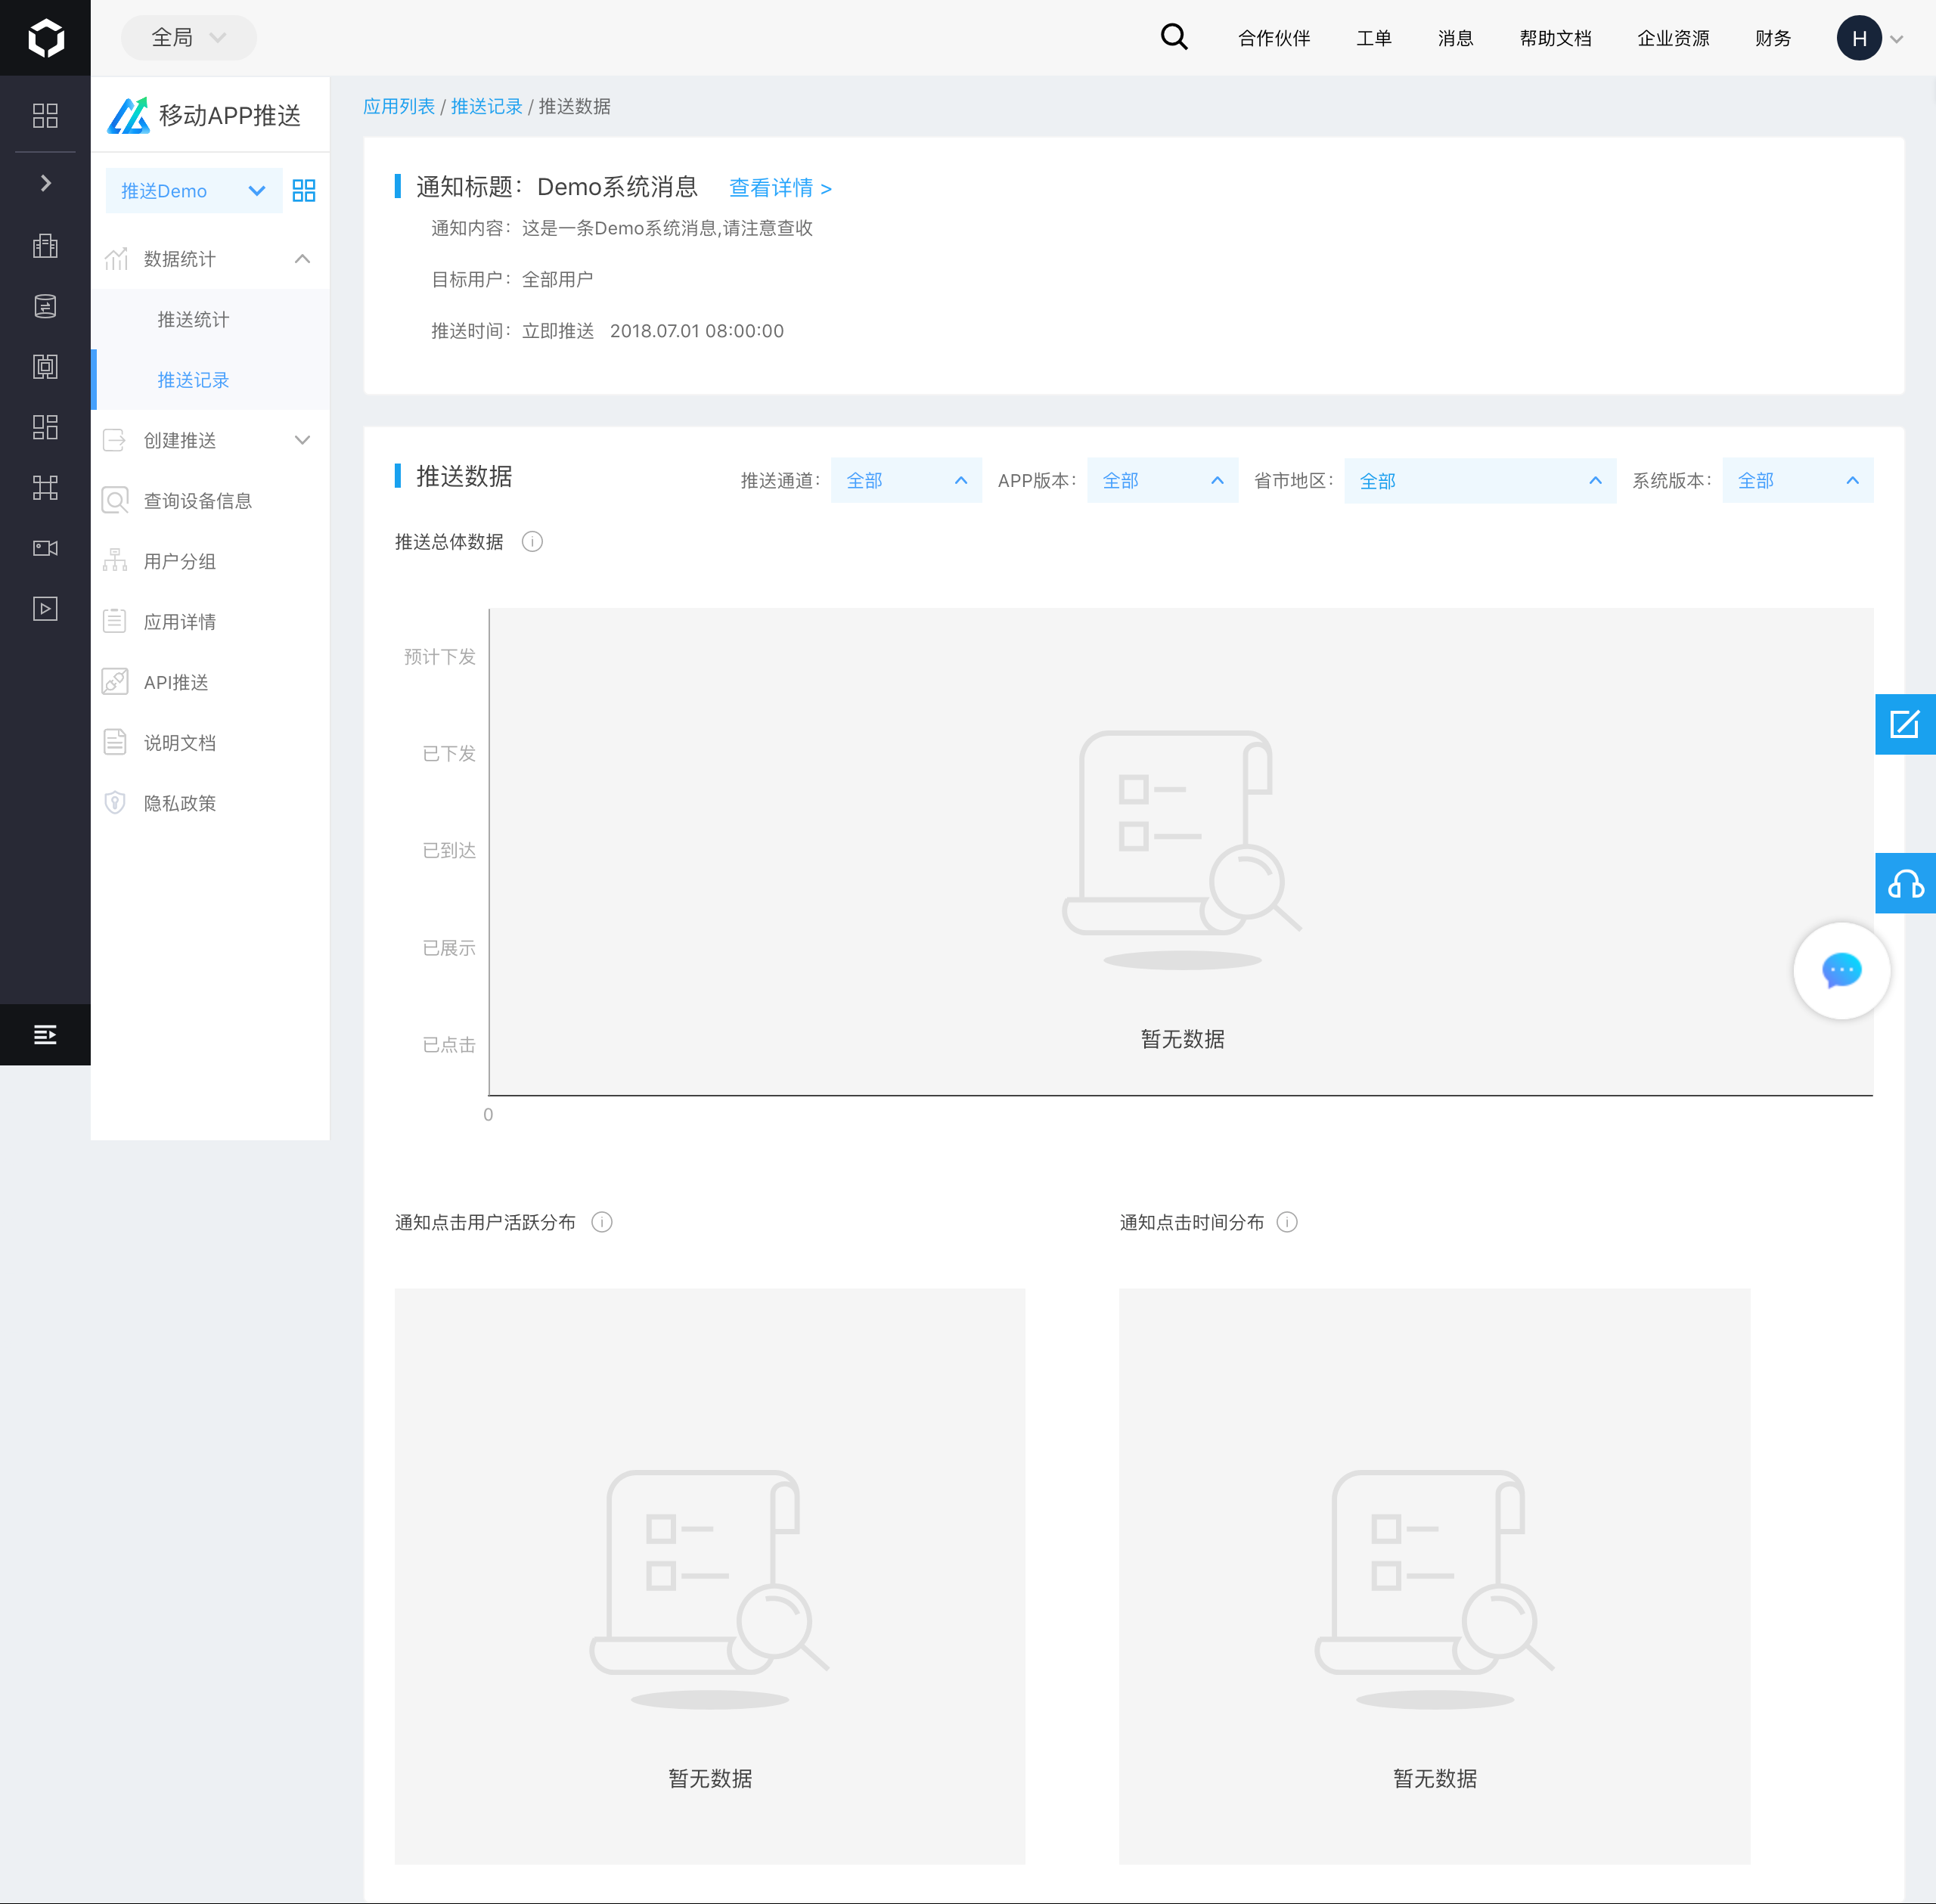The width and height of the screenshot is (1936, 1904).
Task: Open the 全局 region dropdown
Action: 188,38
